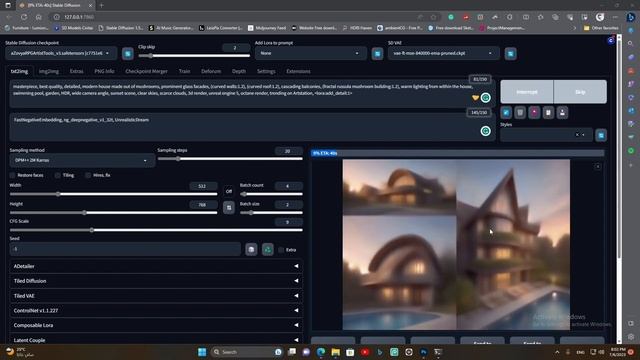Show extra networks with the pink icon
The image size is (640, 360).
click(534, 113)
